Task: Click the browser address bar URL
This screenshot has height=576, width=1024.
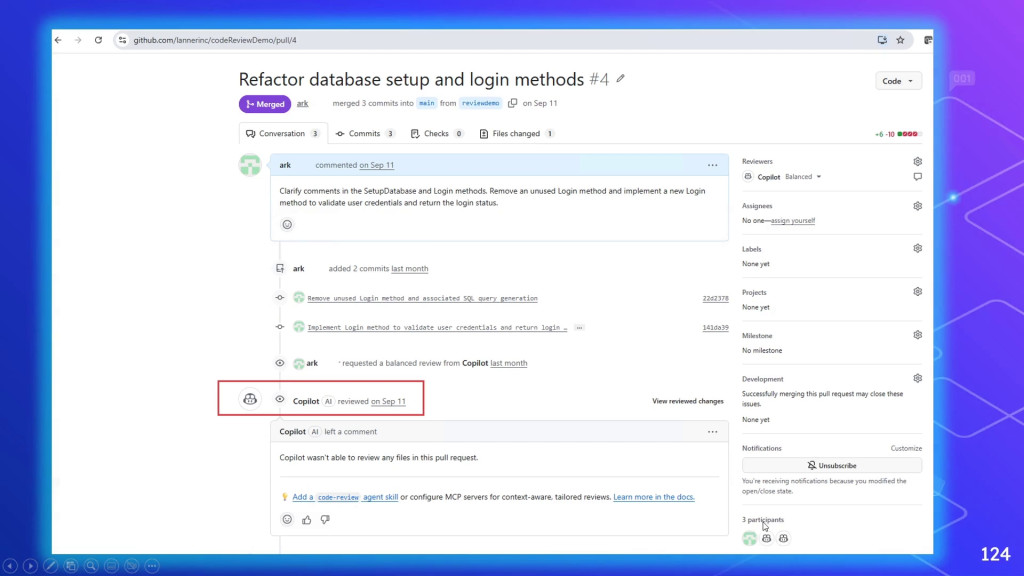Action: pos(215,40)
